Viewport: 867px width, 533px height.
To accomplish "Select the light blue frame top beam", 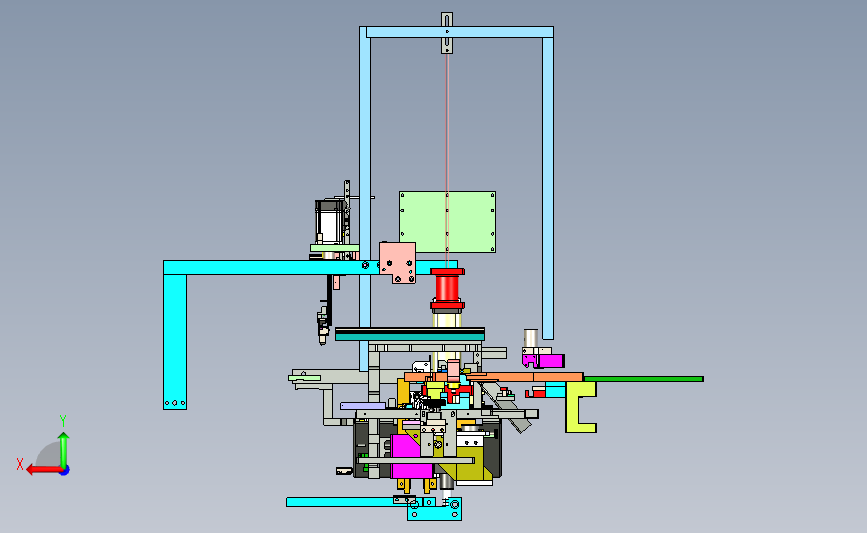I will (x=459, y=32).
